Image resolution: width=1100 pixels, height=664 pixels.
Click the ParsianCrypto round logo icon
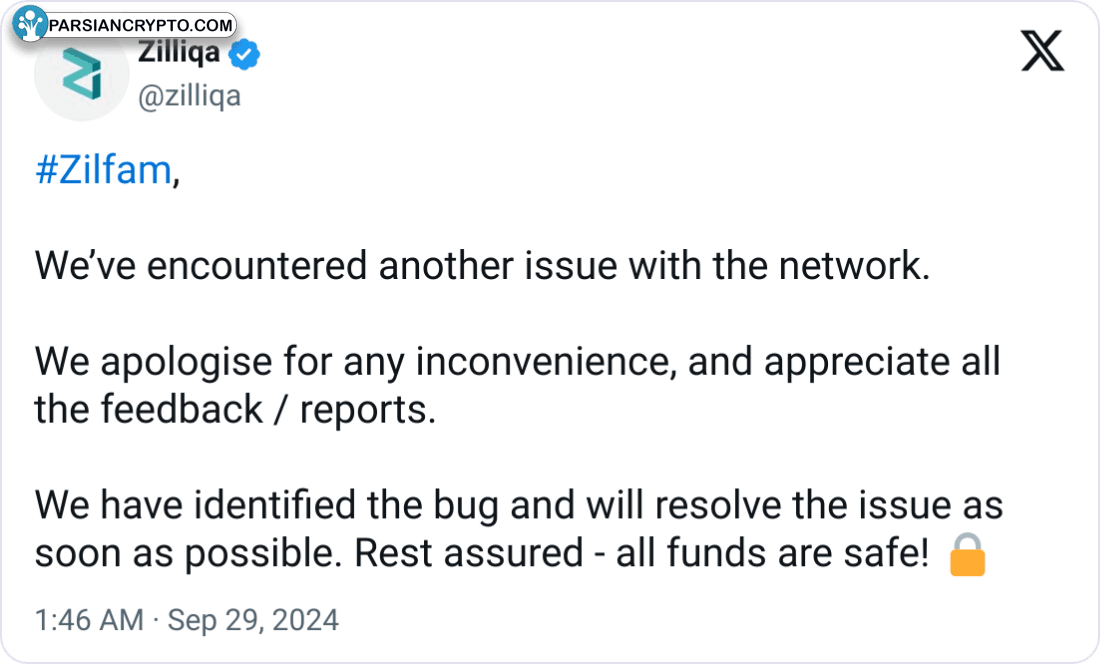[x=29, y=23]
